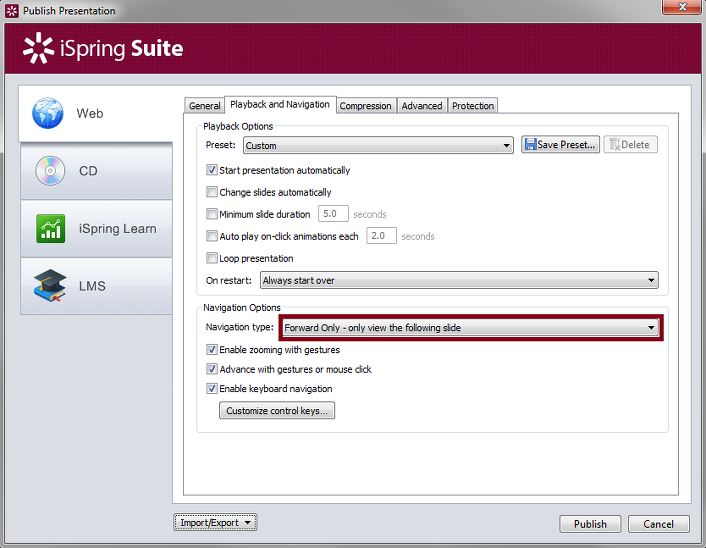Toggle Advance with gestures or mouse click
706x548 pixels.
pyautogui.click(x=212, y=369)
